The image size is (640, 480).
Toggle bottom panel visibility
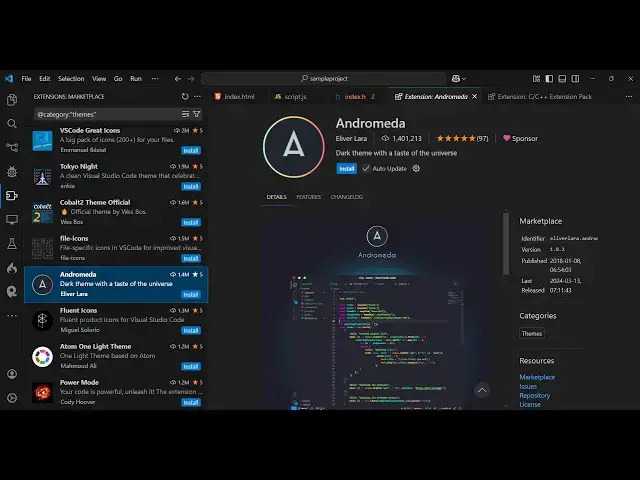[x=562, y=78]
